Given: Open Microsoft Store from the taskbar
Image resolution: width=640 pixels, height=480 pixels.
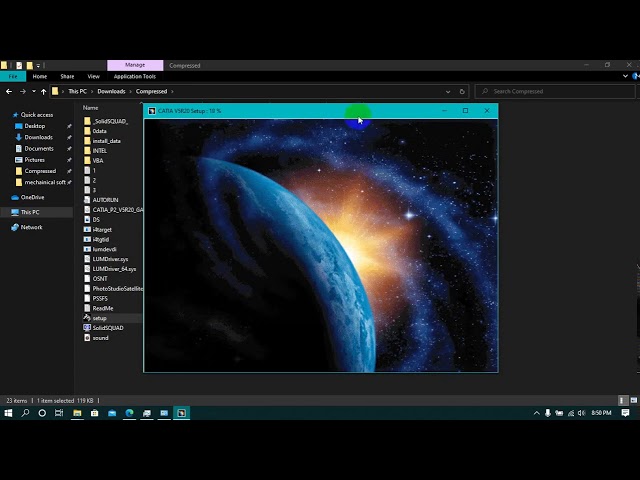Looking at the screenshot, I should [95, 413].
